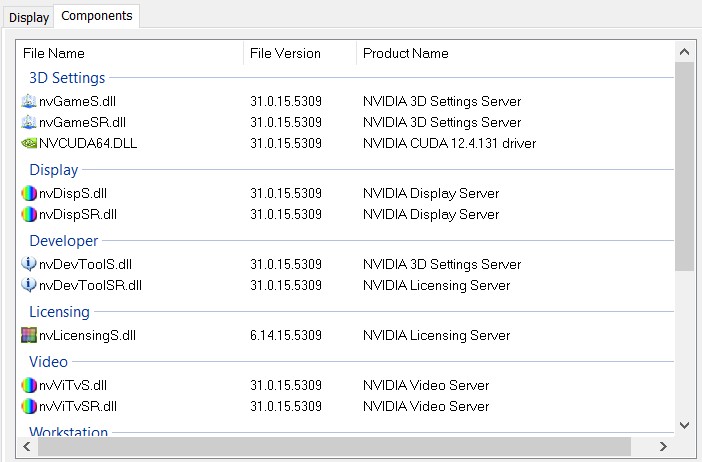Click the nvDispSR.dll rainbow icon
Screen dimensions: 702x462
point(29,214)
